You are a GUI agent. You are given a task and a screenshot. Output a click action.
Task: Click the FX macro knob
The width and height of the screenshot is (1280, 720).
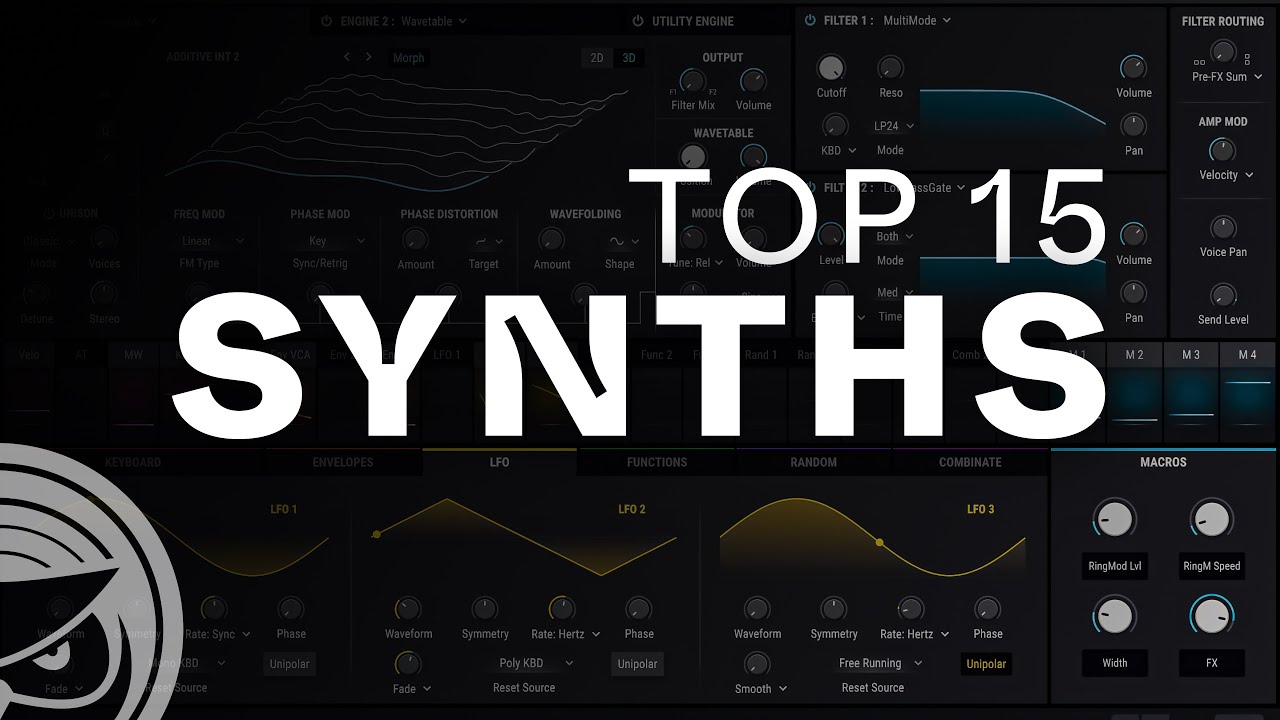click(1211, 616)
